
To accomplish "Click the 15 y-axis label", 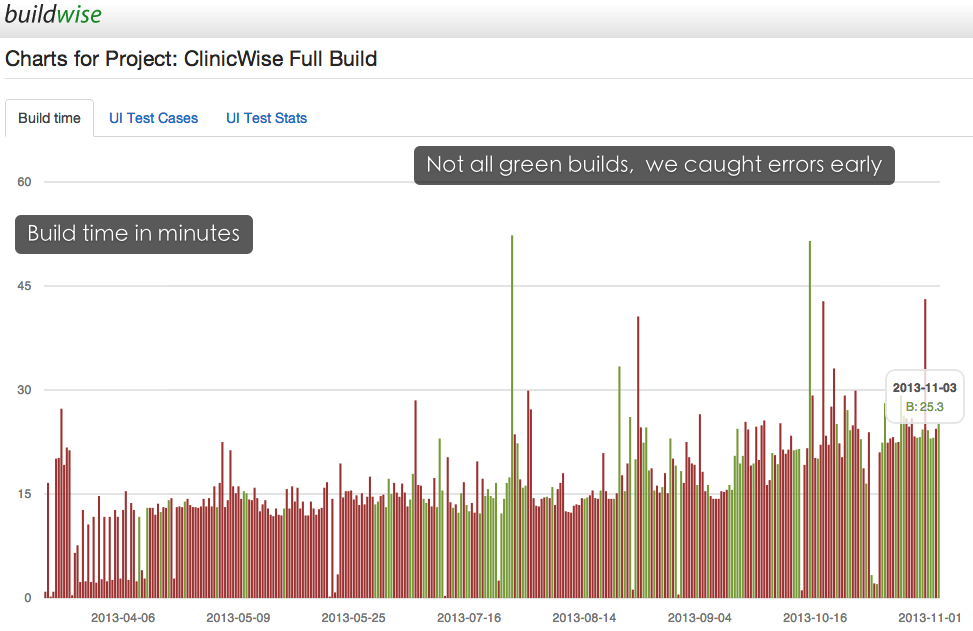I will click(x=24, y=495).
